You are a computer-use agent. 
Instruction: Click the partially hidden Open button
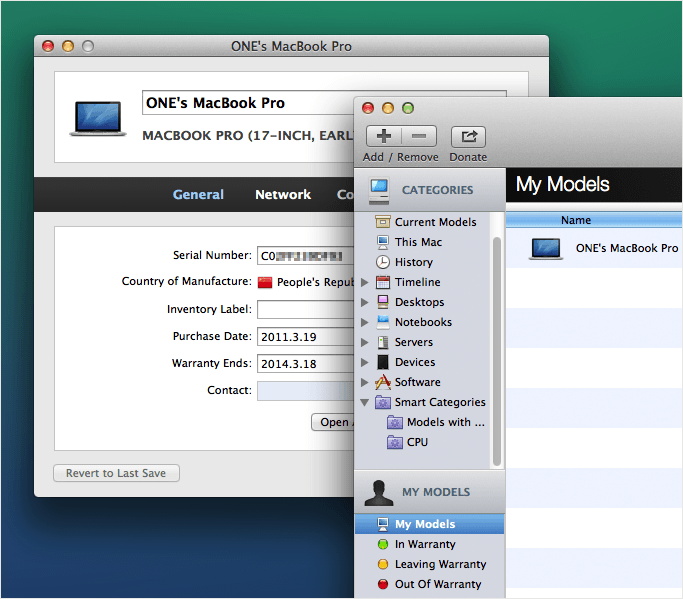tap(333, 422)
